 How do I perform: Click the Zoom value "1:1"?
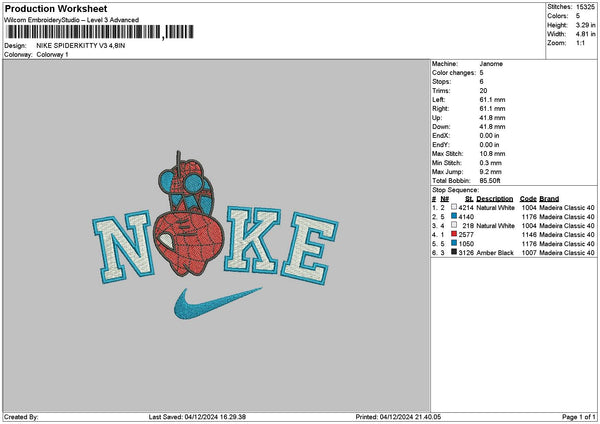coord(580,43)
